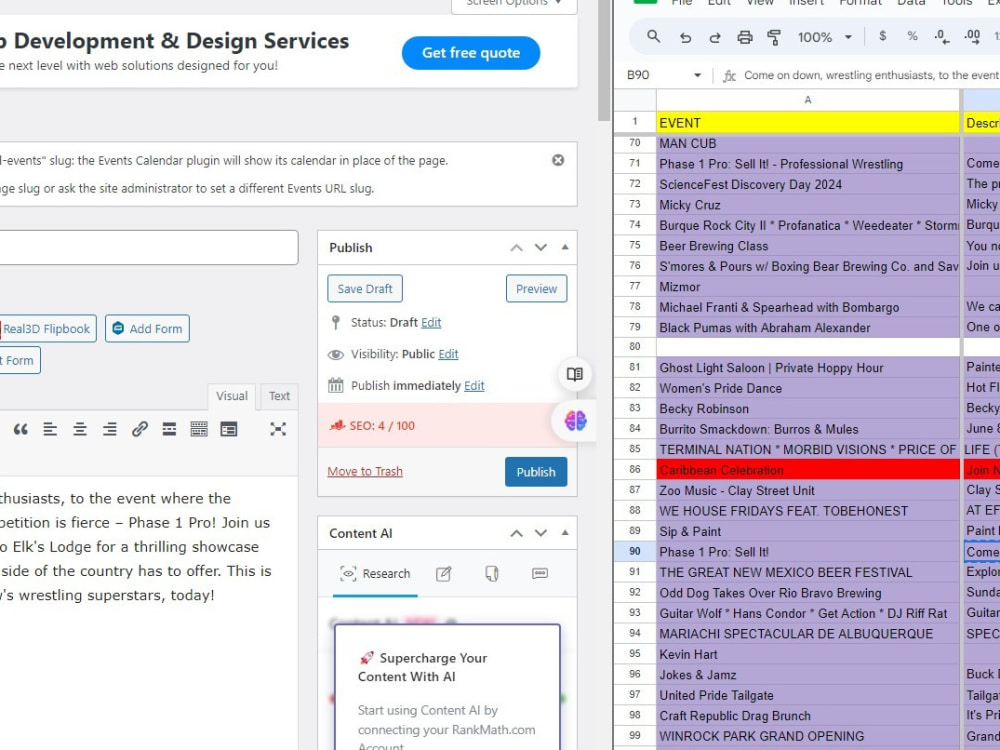Edit the post status
This screenshot has height=750, width=1000.
431,323
